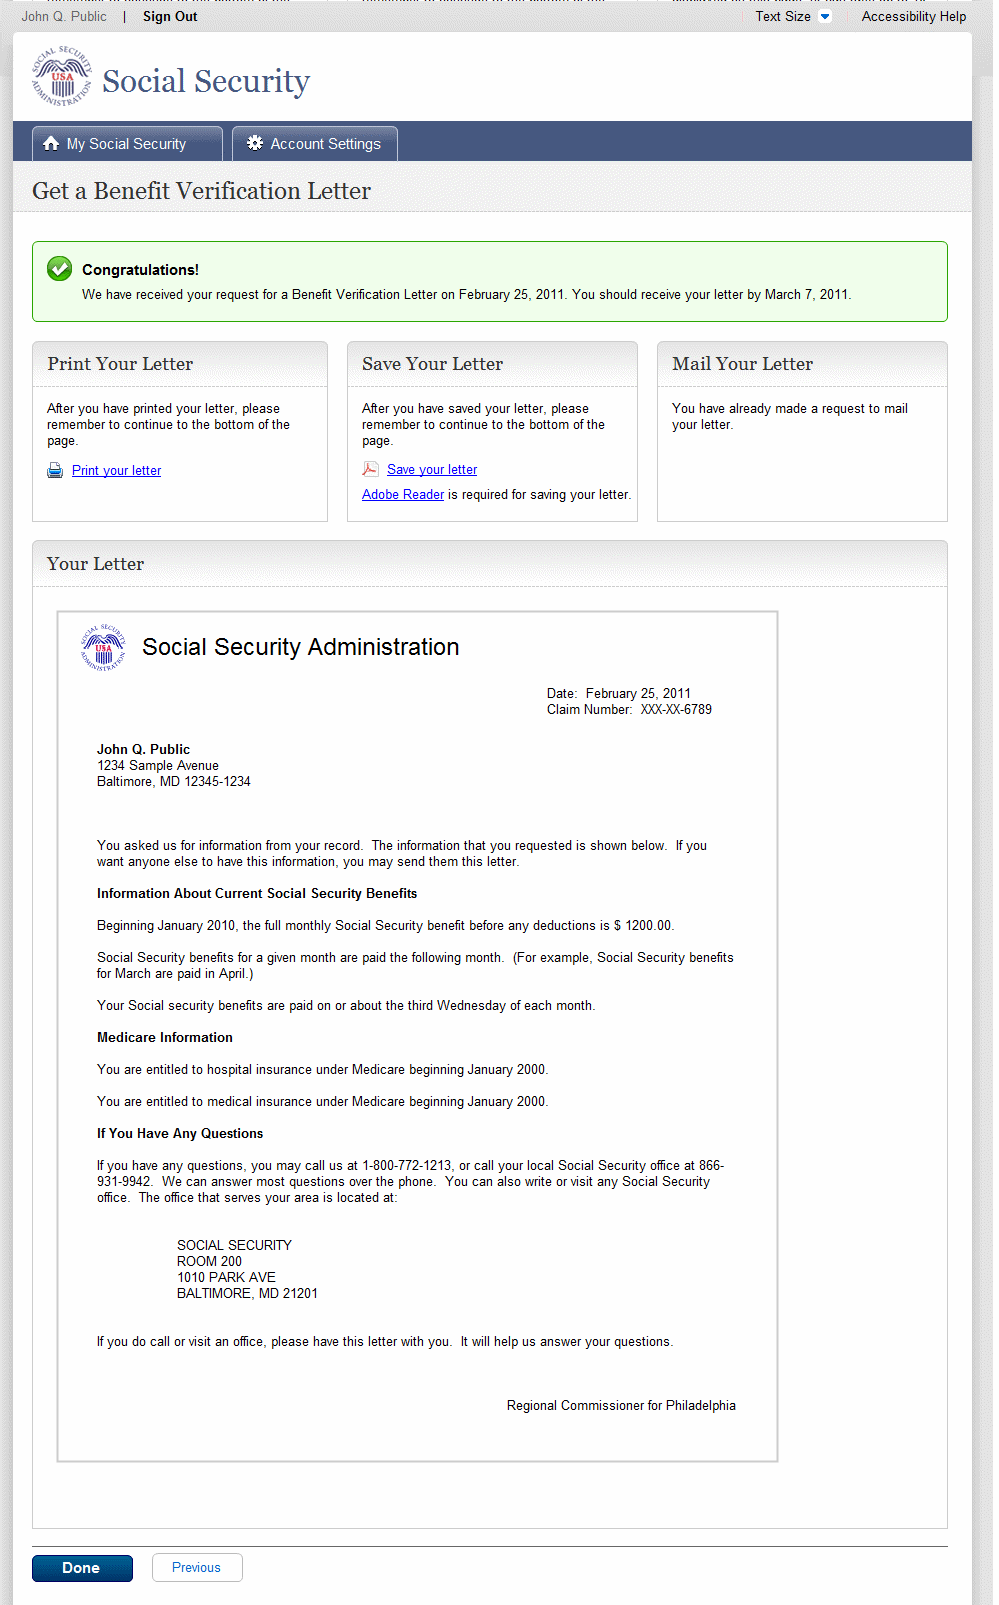Expand the Text Size dropdown arrow
This screenshot has width=999, height=1605.
825,17
